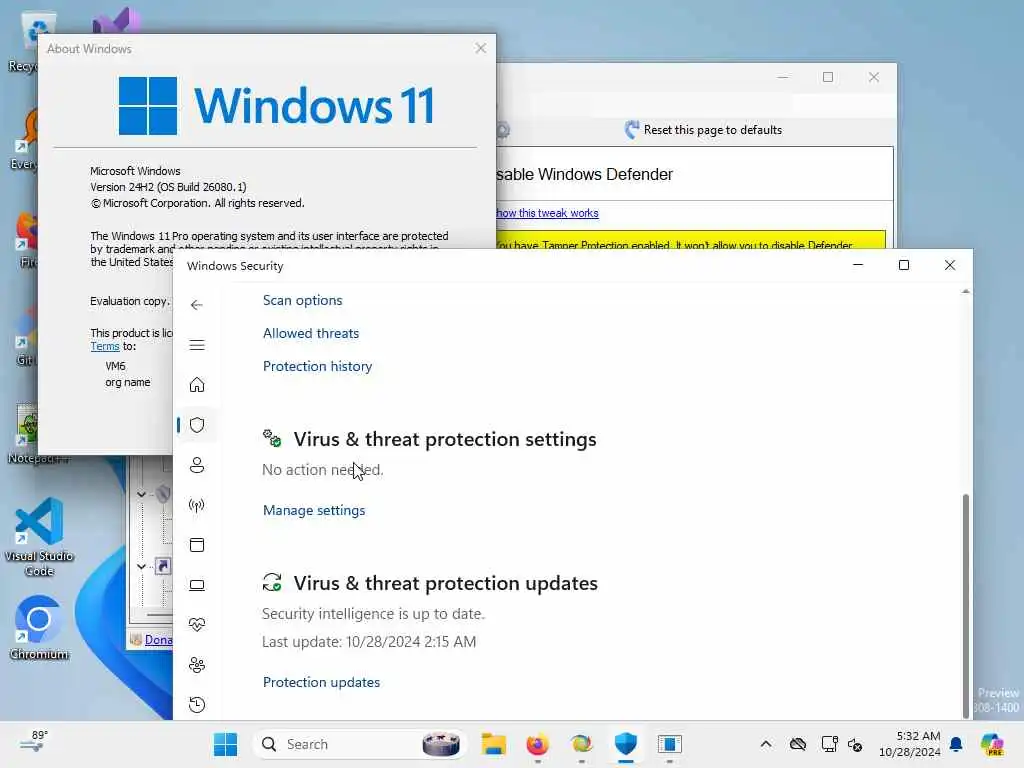Open the 'how this tweak works' link
1024x768 pixels.
(547, 213)
